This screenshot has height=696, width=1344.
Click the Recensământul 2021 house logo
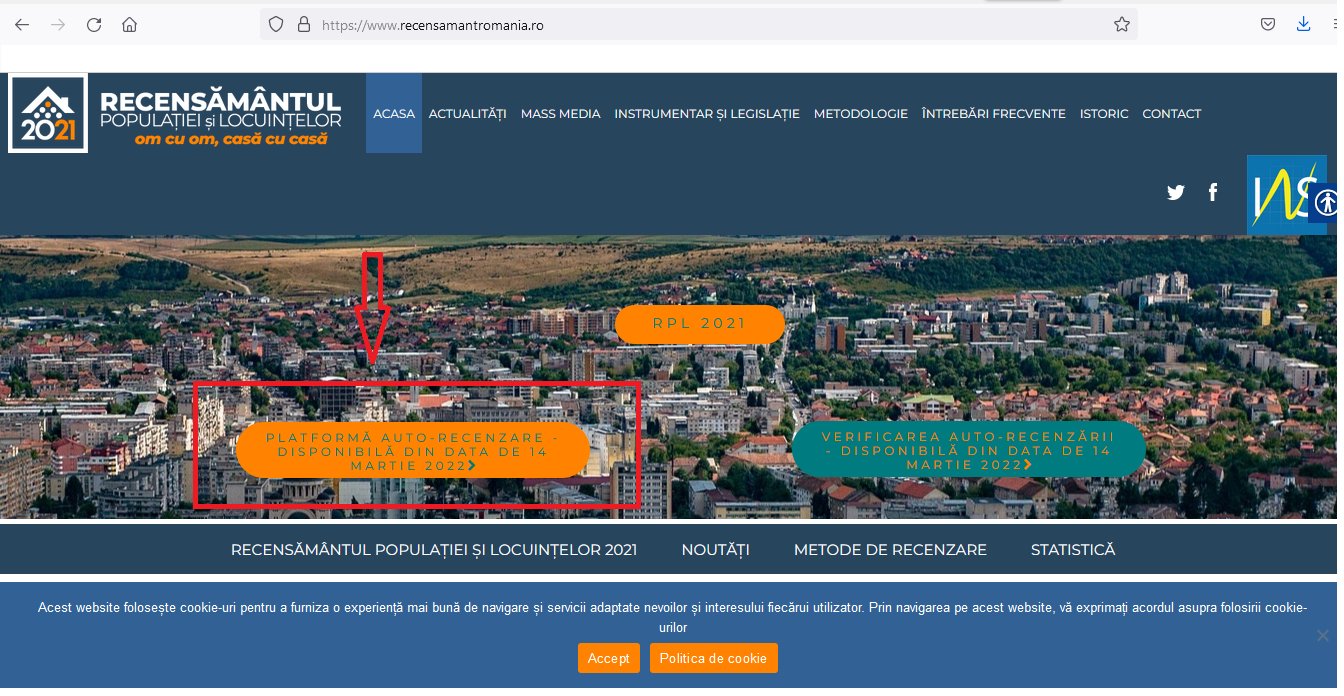tap(48, 113)
